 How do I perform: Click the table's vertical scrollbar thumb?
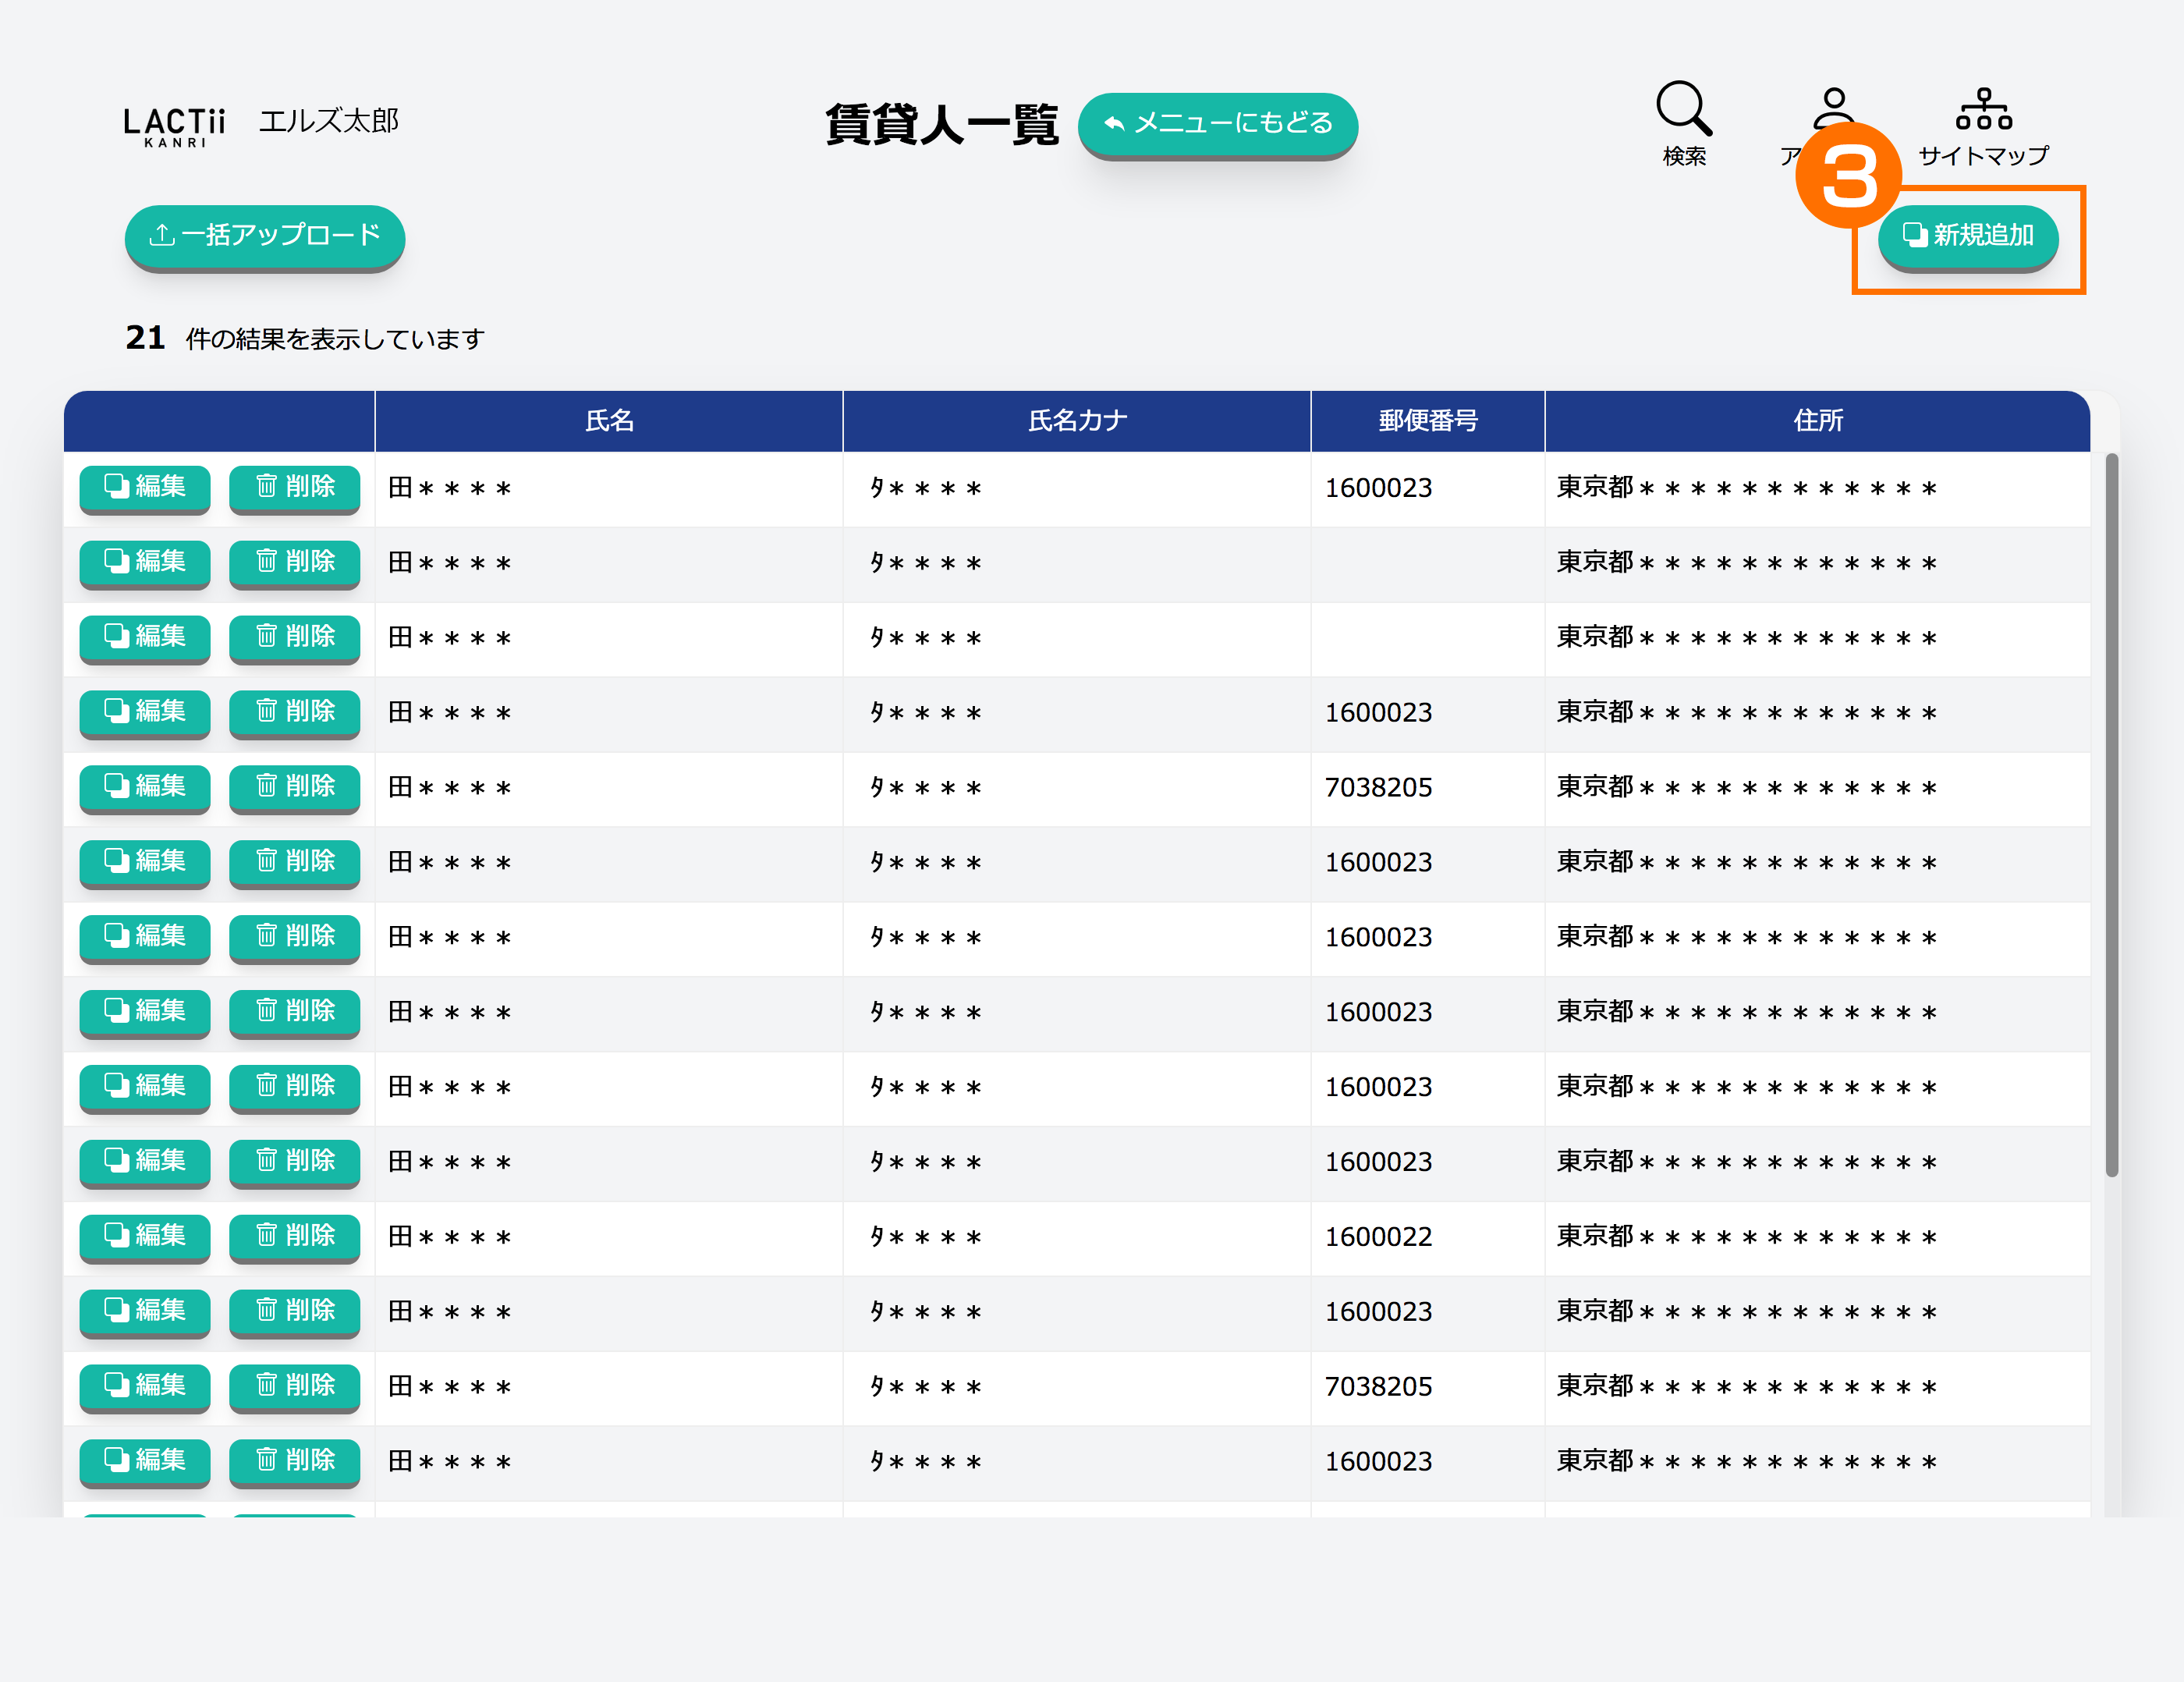pyautogui.click(x=2111, y=815)
